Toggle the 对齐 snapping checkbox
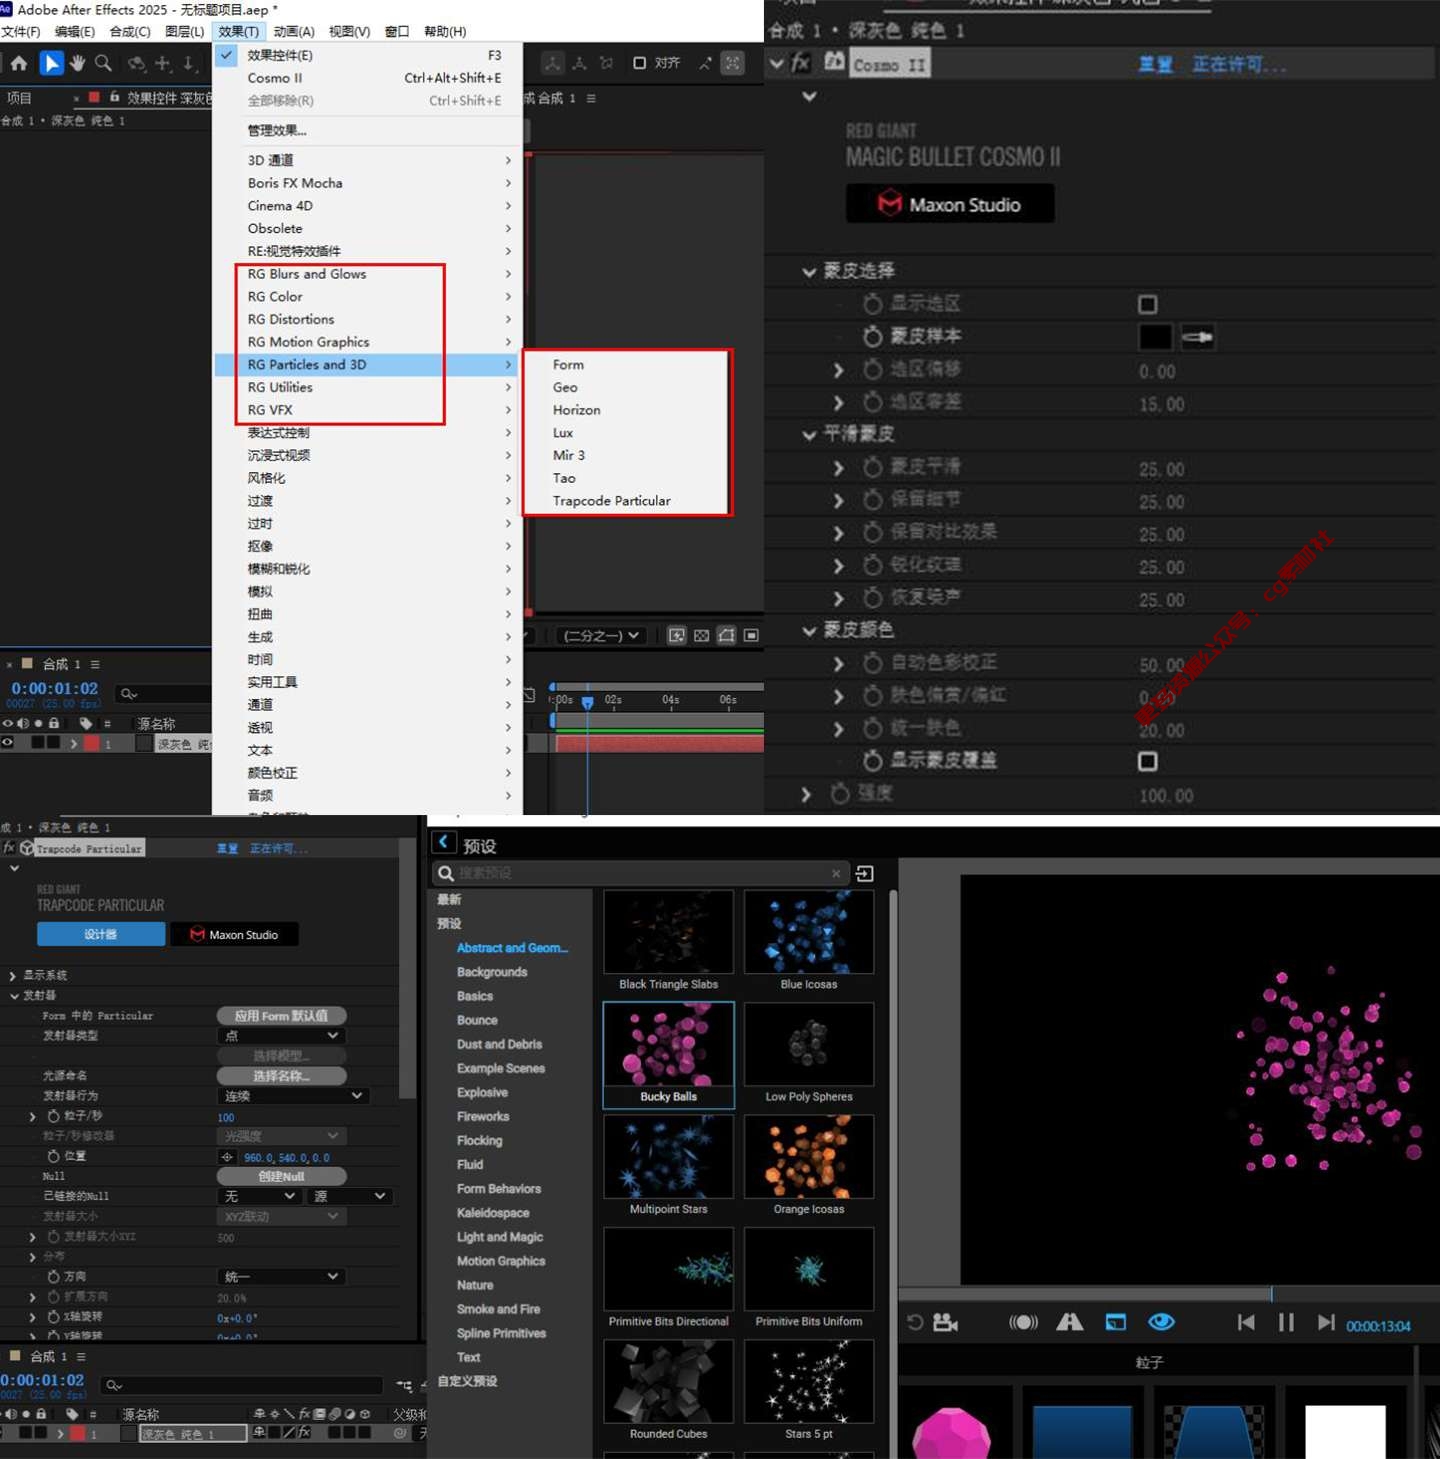1440x1459 pixels. coord(640,63)
